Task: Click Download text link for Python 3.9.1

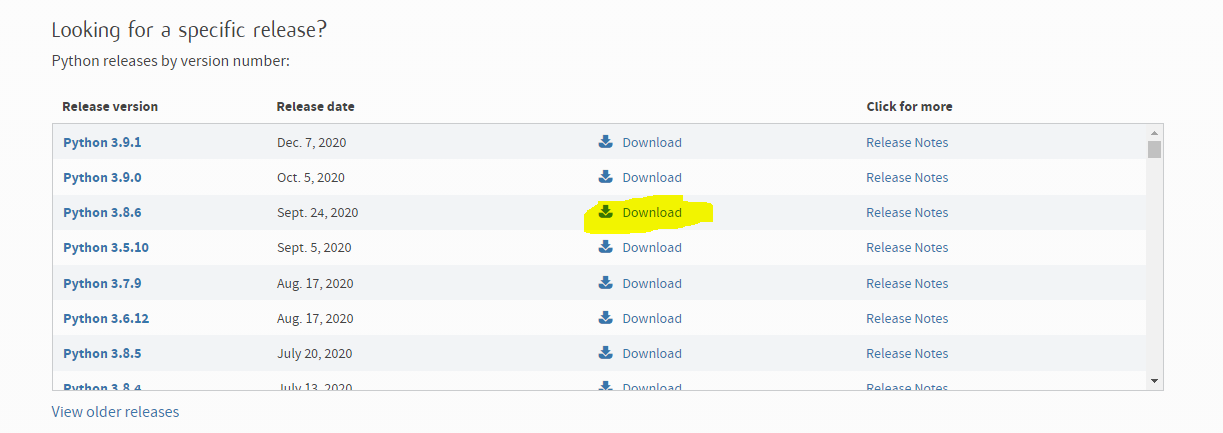Action: pos(652,142)
